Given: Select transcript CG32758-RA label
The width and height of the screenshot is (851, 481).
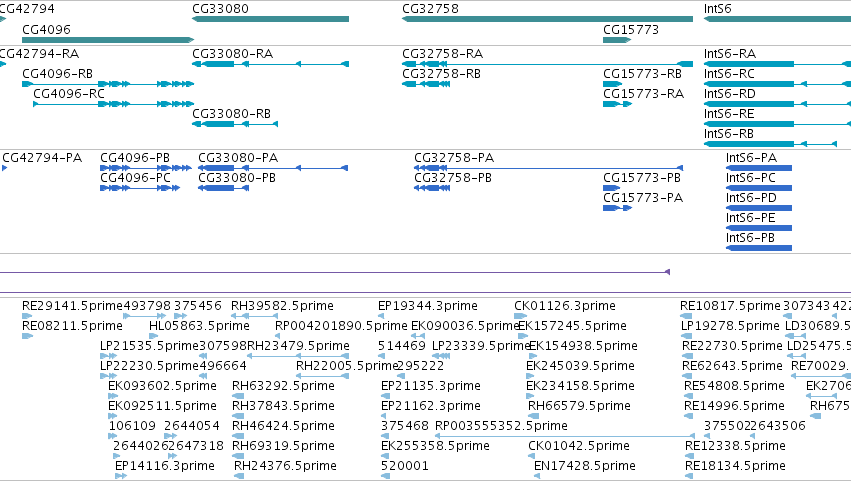Looking at the screenshot, I should [x=442, y=54].
